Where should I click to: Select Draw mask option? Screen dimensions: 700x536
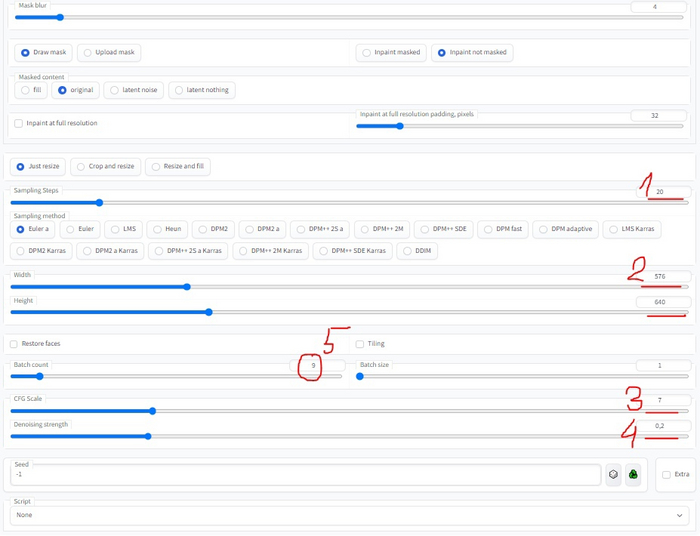[x=44, y=52]
